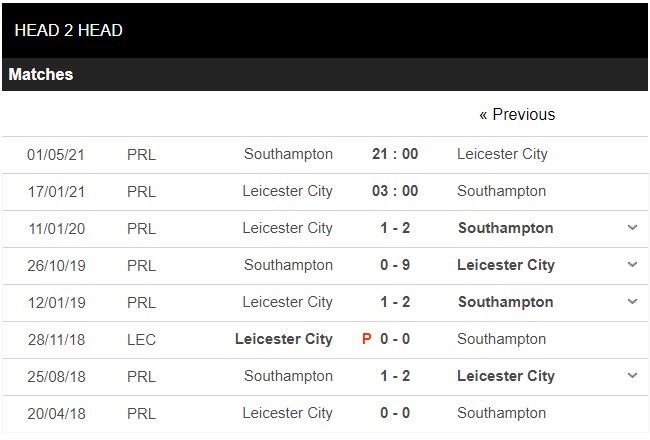Open bold Leicester City in the 26/10/19 row
The height and width of the screenshot is (440, 650).
tap(506, 265)
